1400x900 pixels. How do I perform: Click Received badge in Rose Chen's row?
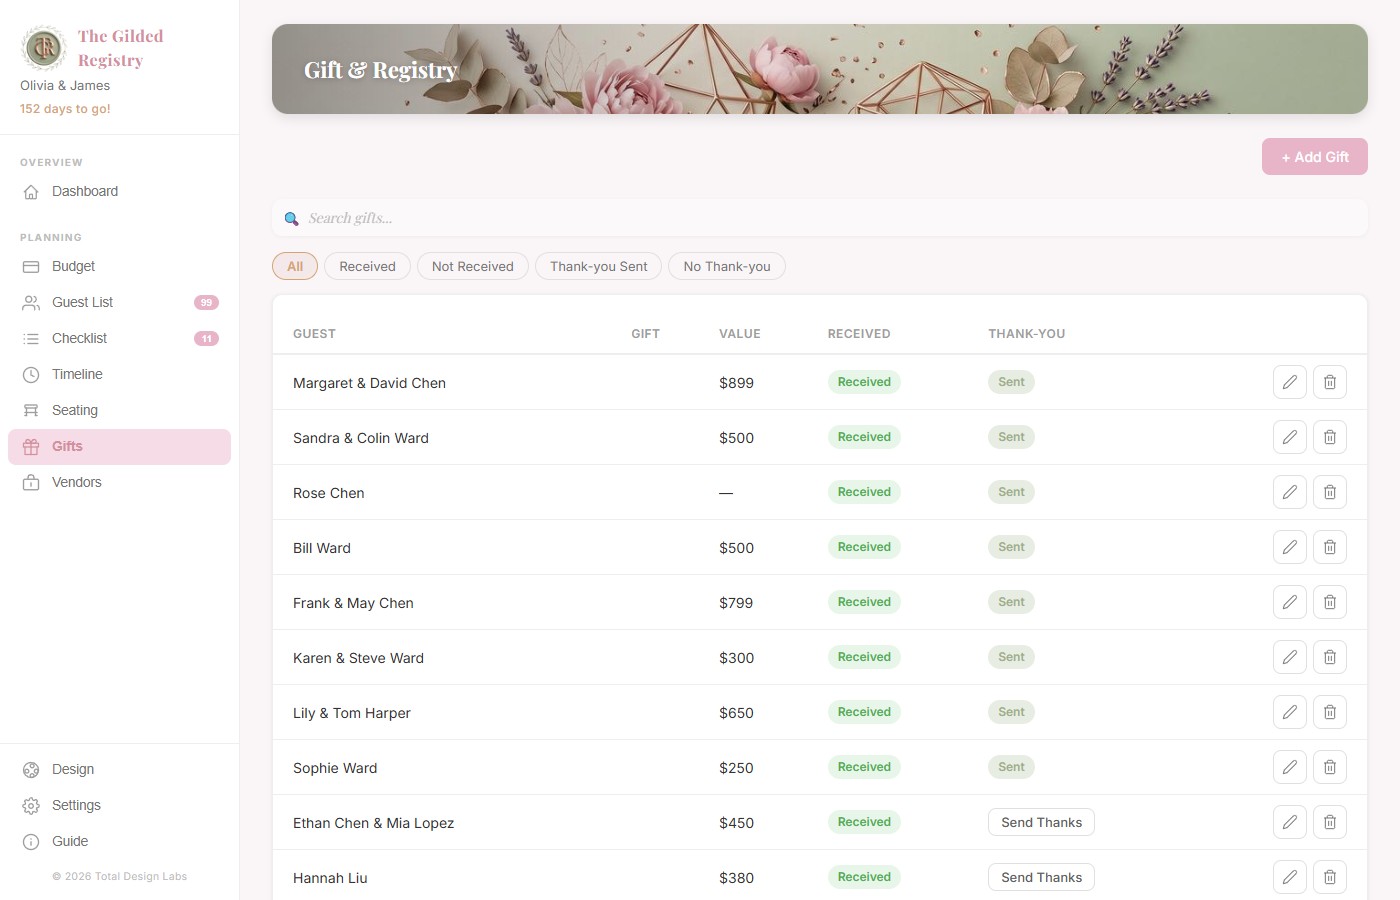click(x=864, y=492)
